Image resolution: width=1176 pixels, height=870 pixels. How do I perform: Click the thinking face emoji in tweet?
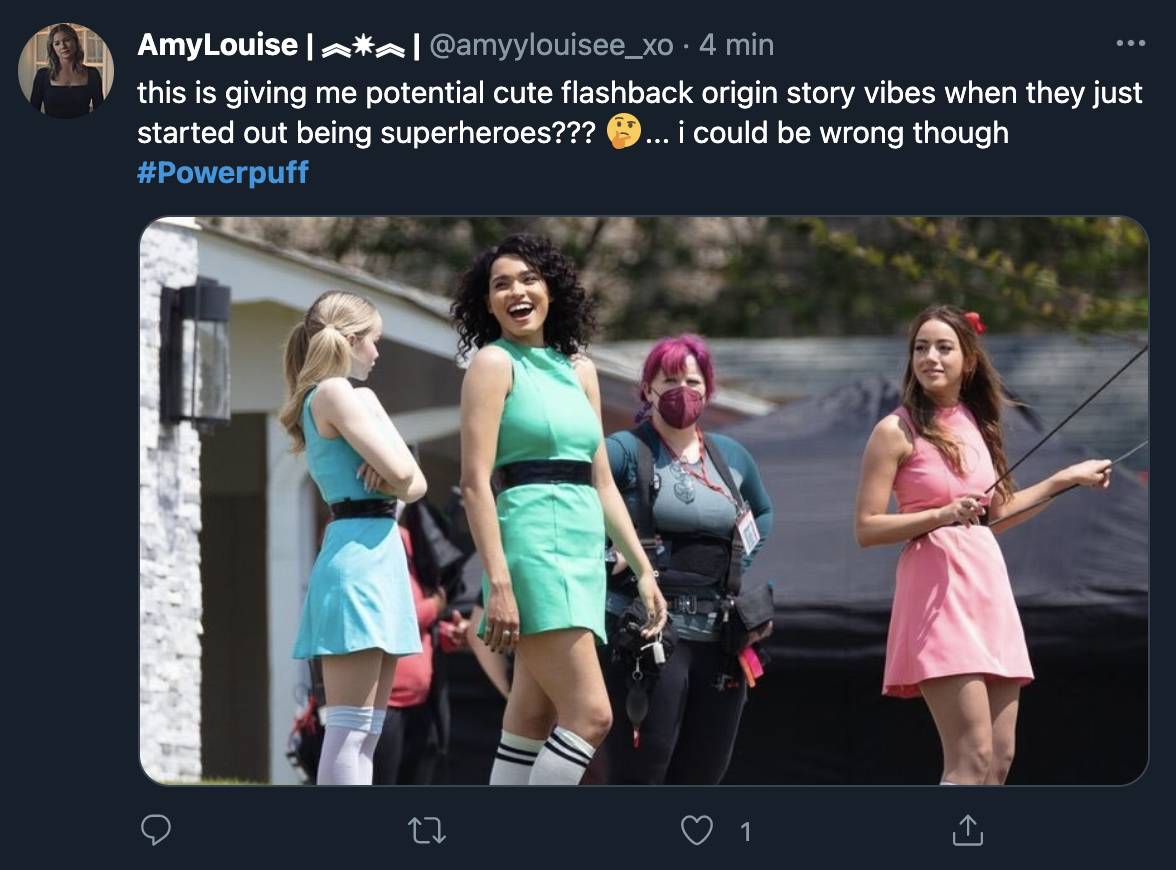624,133
